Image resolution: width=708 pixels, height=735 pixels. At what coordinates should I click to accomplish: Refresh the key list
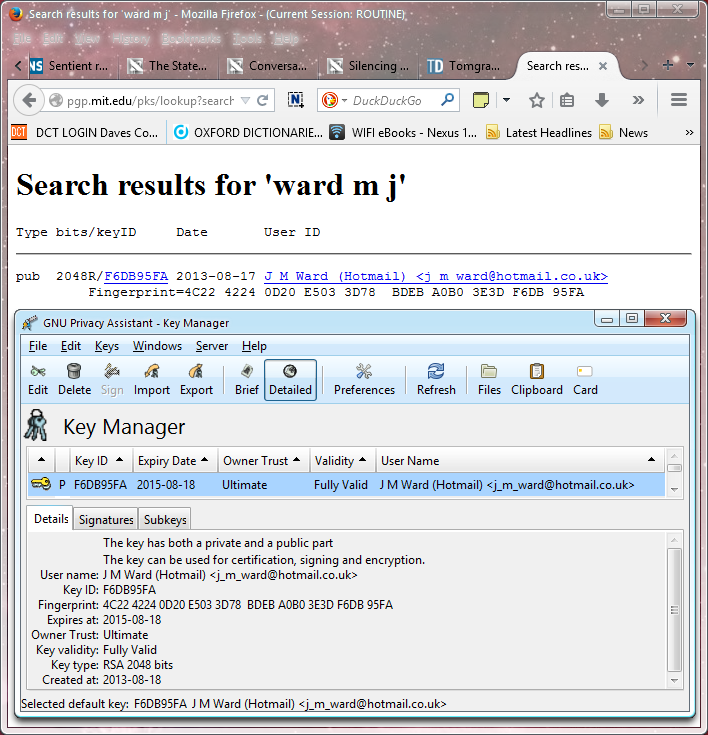point(436,380)
